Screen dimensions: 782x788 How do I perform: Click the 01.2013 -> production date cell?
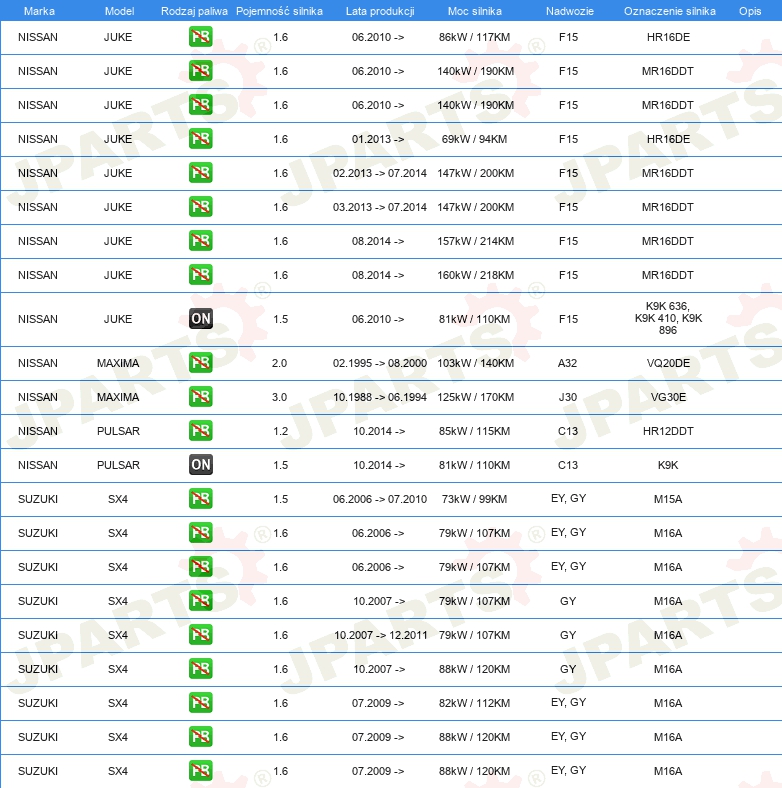(x=378, y=139)
